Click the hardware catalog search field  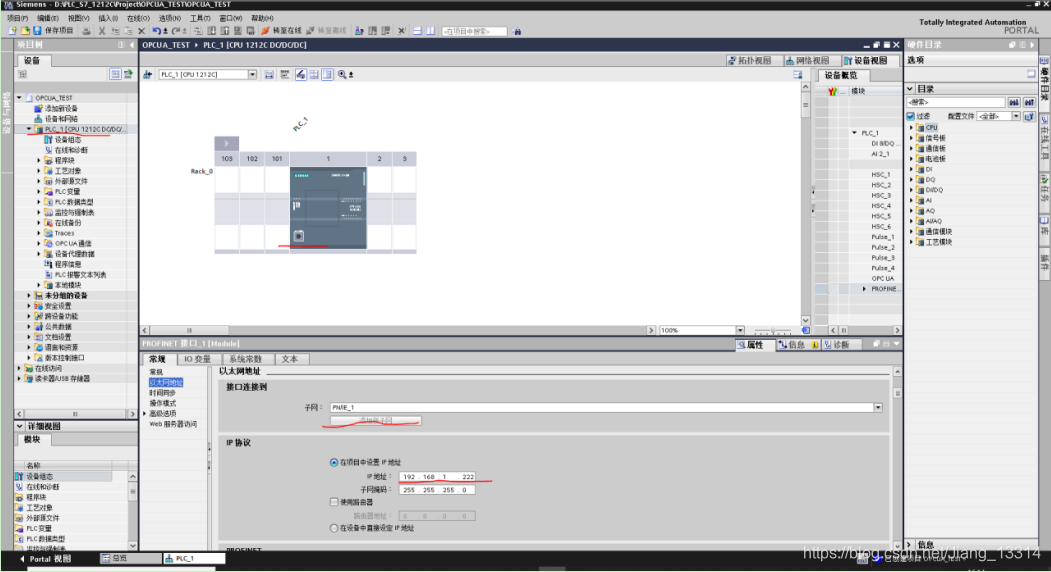[956, 102]
